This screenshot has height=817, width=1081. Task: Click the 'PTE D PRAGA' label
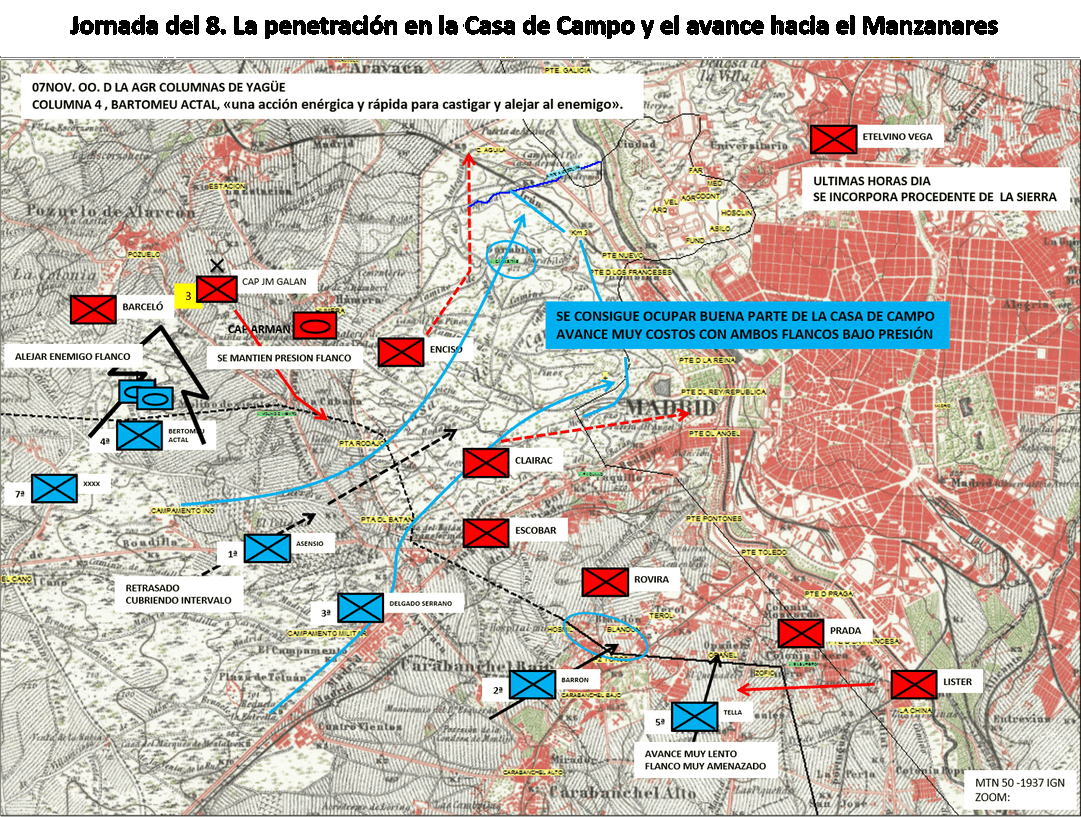(828, 594)
